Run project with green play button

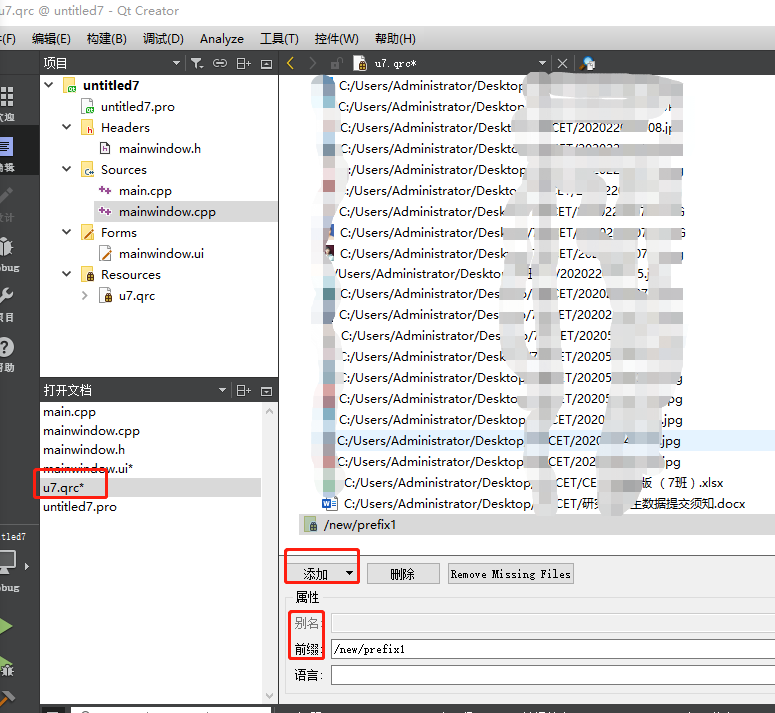(x=6, y=627)
